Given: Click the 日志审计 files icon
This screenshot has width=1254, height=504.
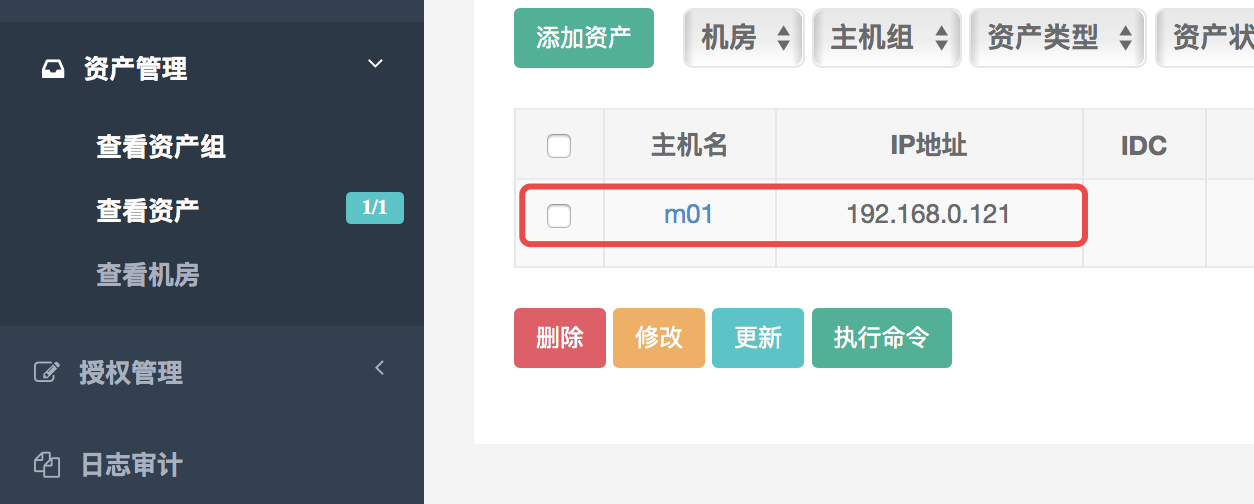Looking at the screenshot, I should pos(47,465).
